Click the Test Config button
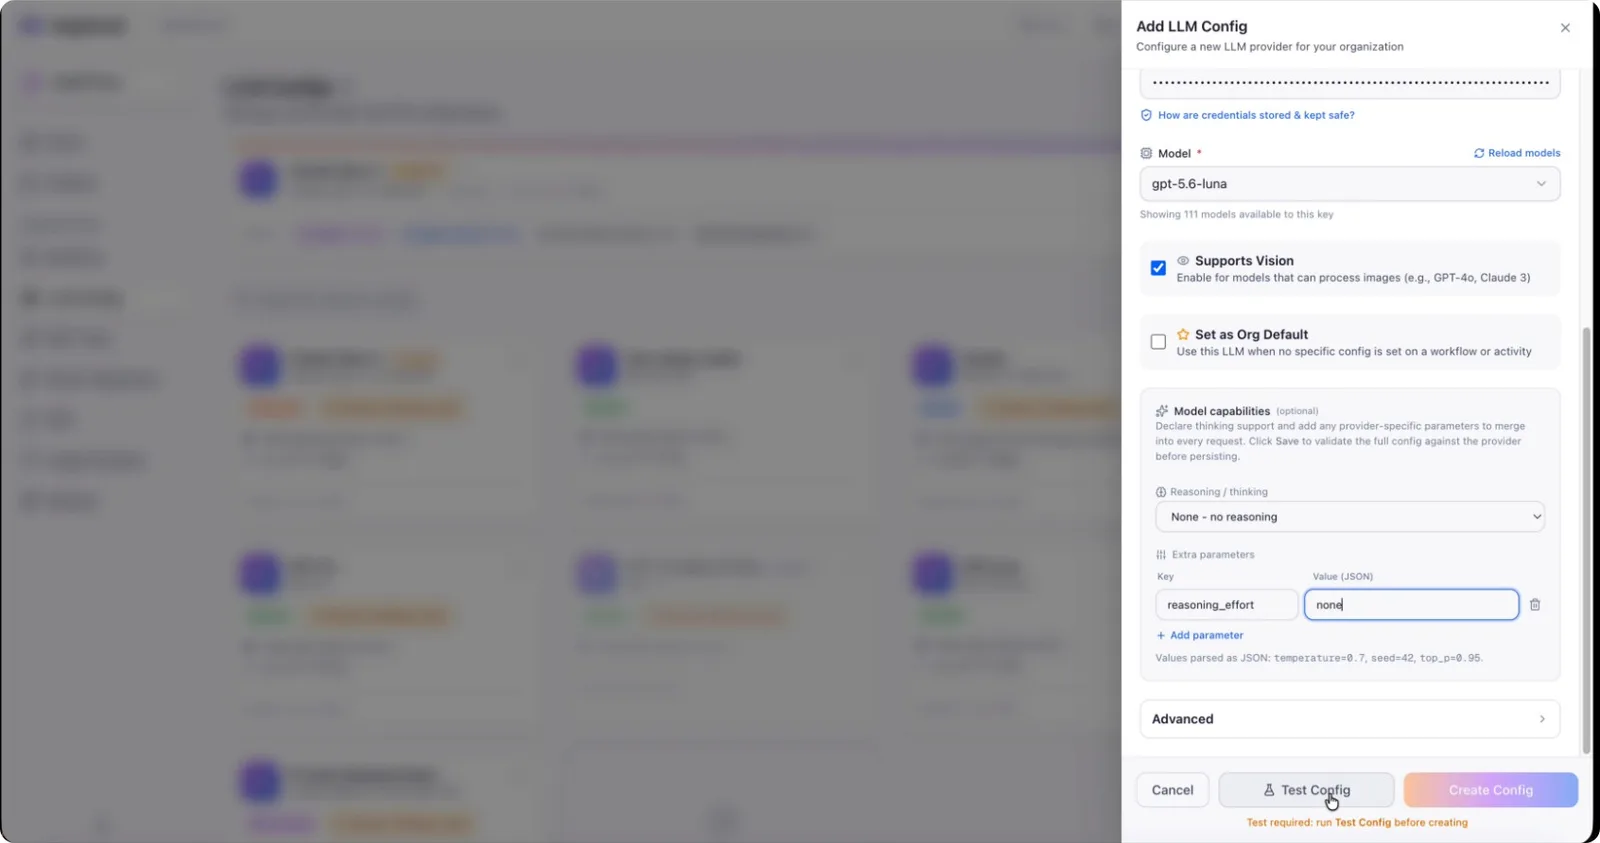The width and height of the screenshot is (1600, 843). [1306, 790]
